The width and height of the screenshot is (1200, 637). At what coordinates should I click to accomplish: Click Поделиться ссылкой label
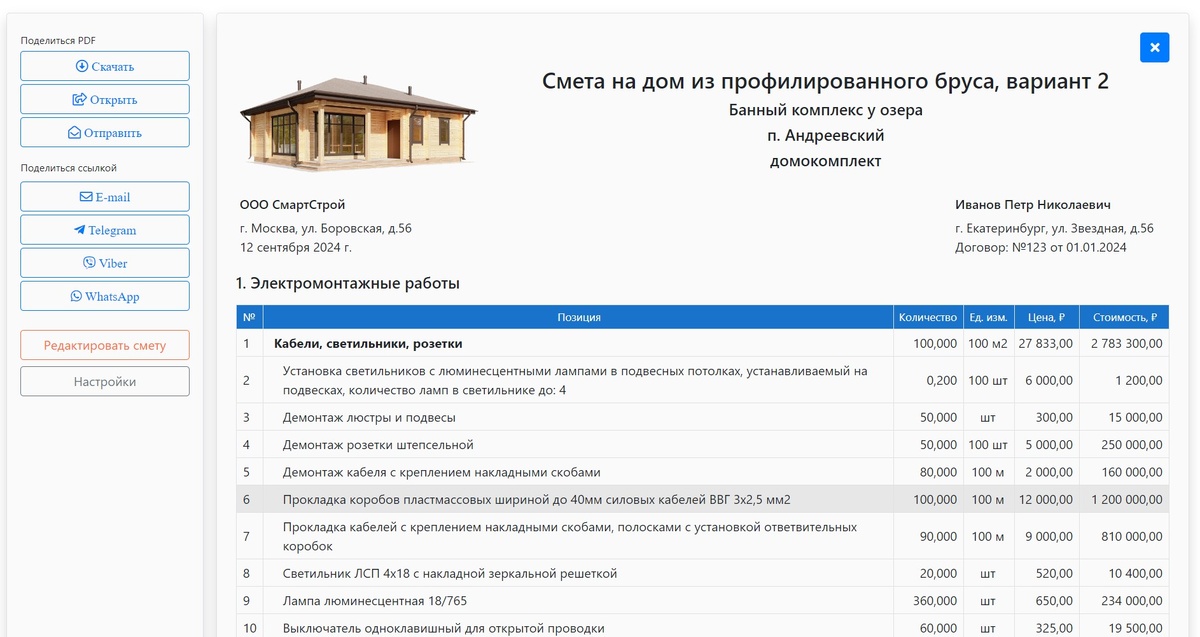point(69,168)
